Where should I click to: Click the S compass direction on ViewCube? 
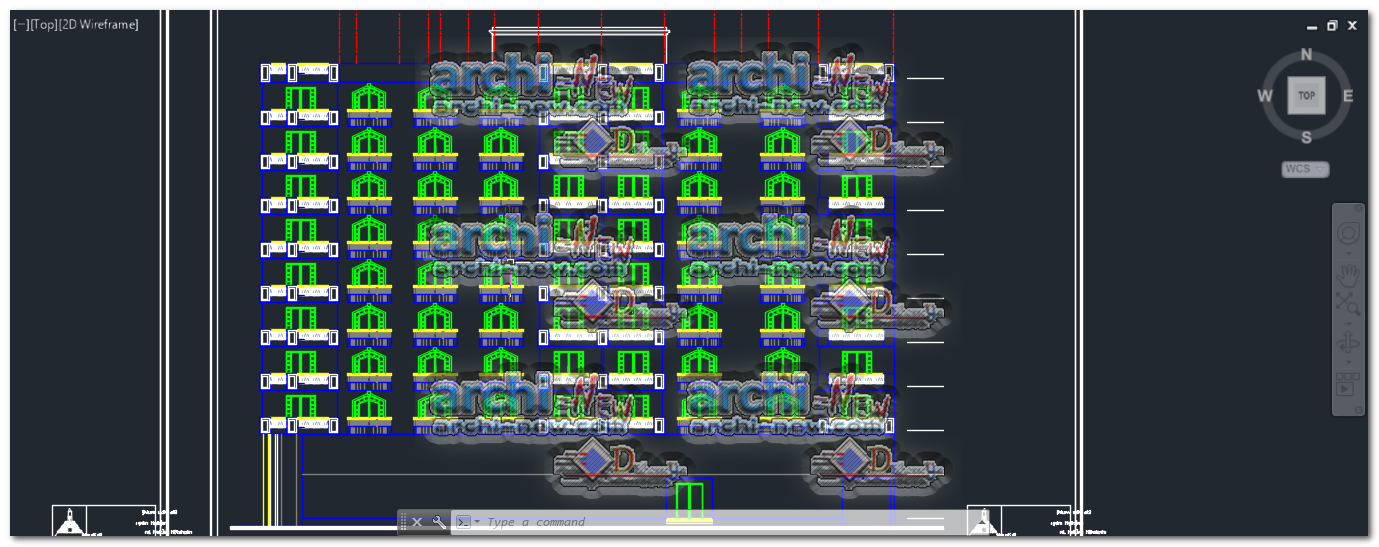coord(1306,137)
